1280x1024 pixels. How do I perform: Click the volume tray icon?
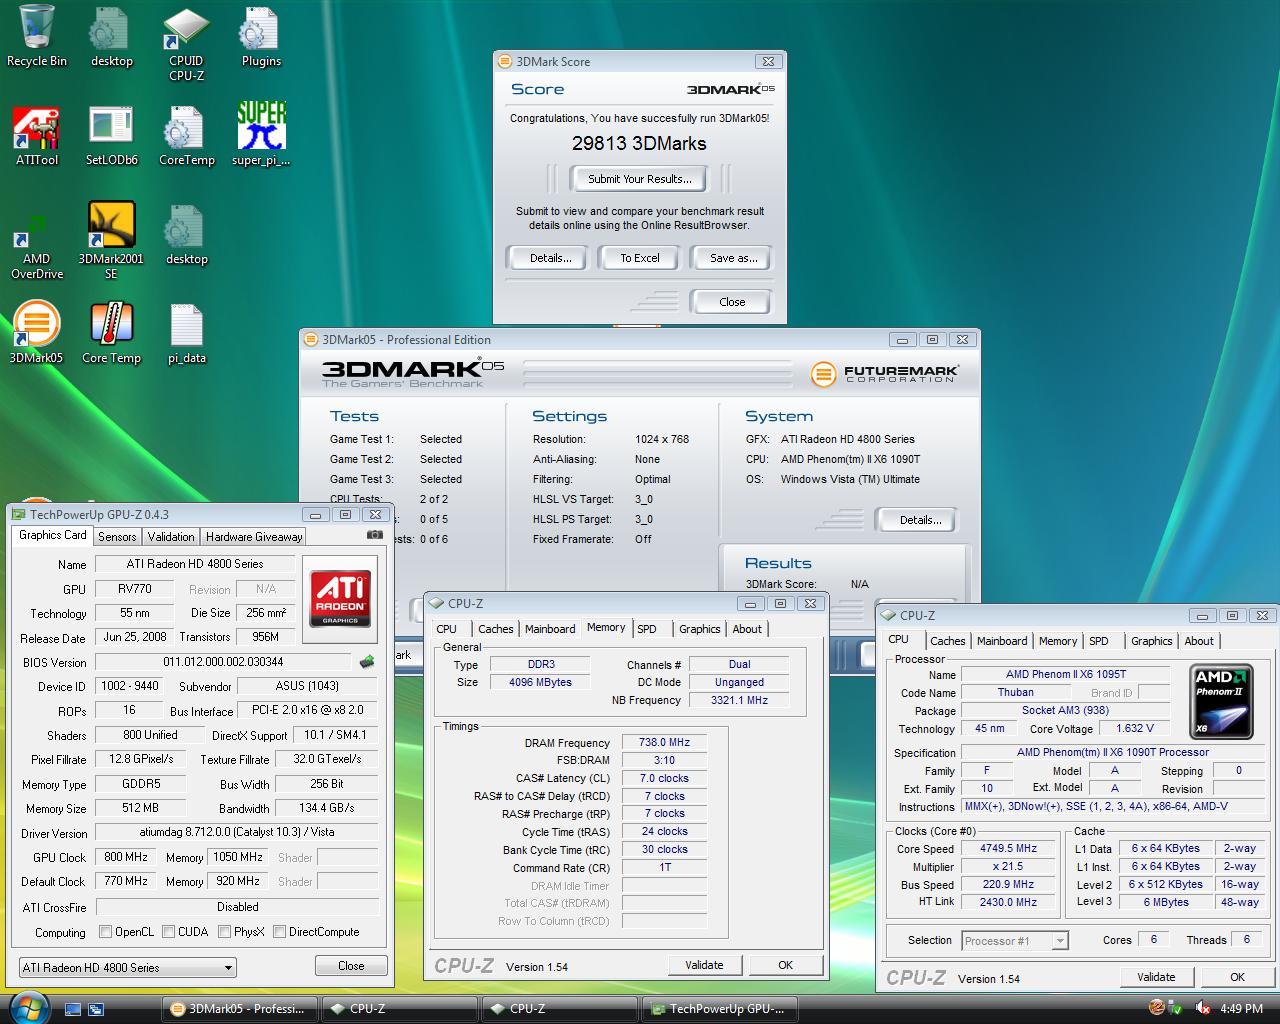pyautogui.click(x=1203, y=1008)
